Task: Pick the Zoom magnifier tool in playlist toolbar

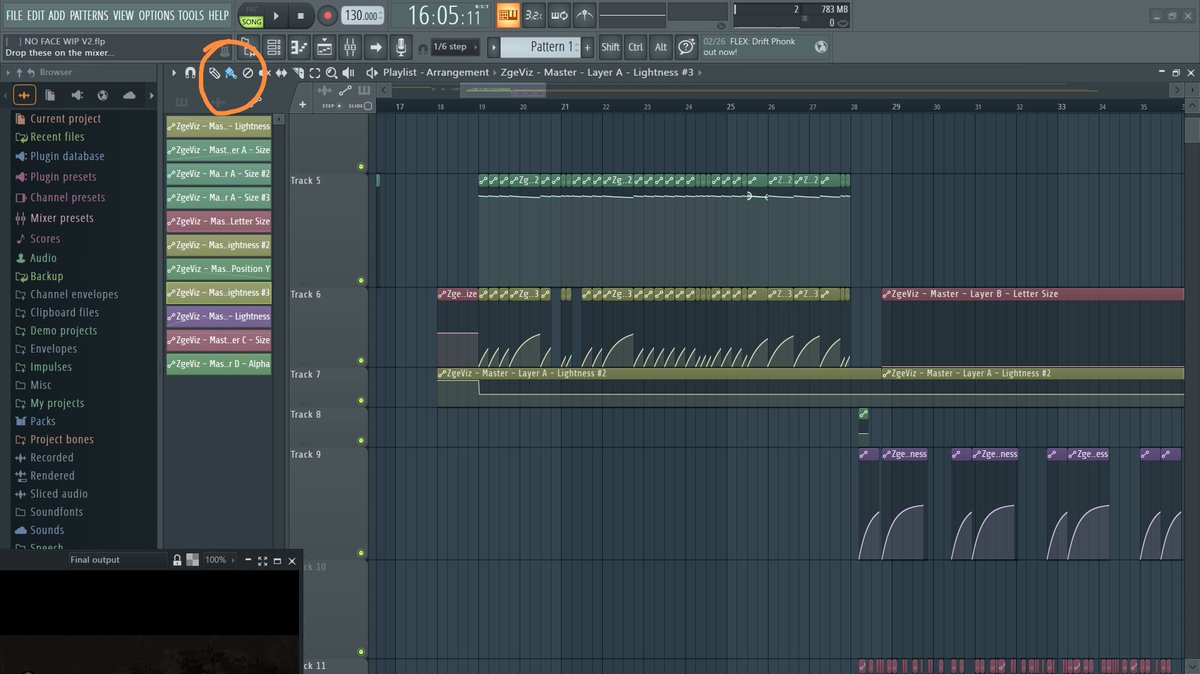Action: [x=332, y=73]
